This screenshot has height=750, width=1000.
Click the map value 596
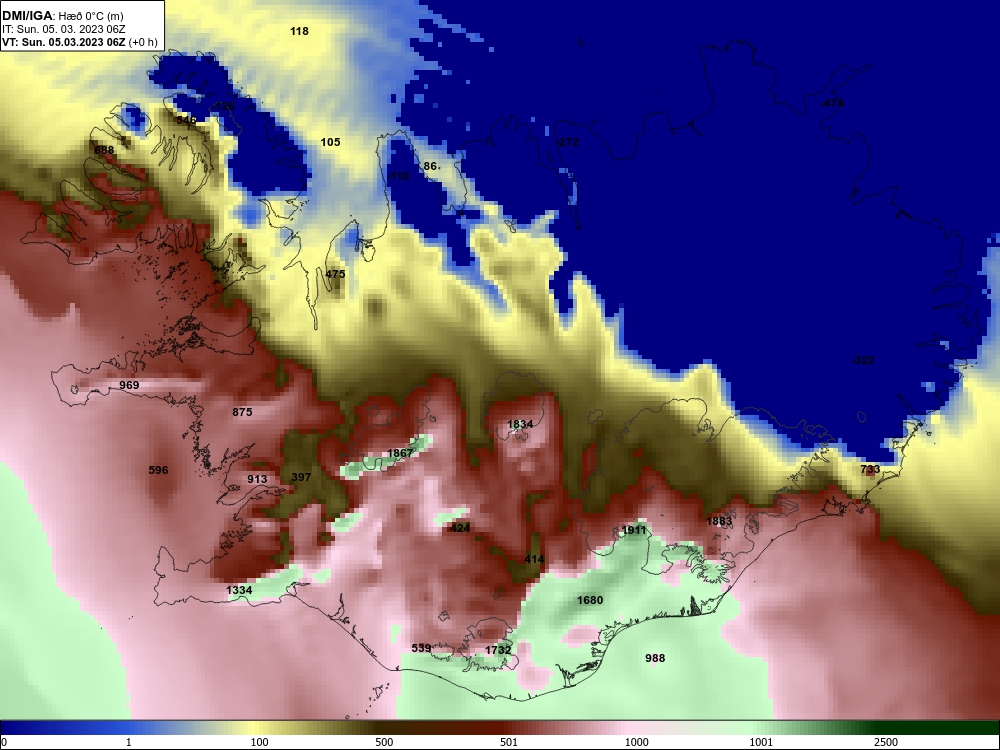coord(158,471)
